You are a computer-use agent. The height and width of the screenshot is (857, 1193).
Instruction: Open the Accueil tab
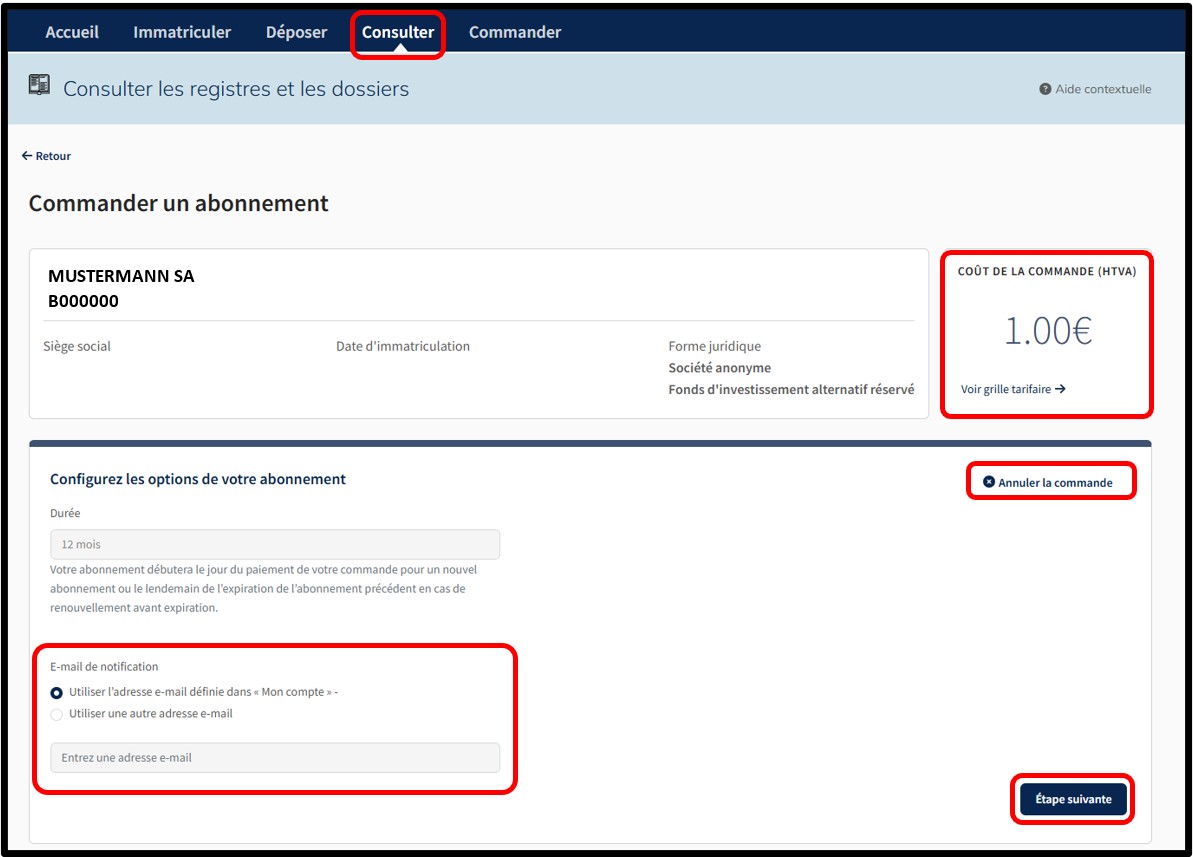pyautogui.click(x=72, y=32)
